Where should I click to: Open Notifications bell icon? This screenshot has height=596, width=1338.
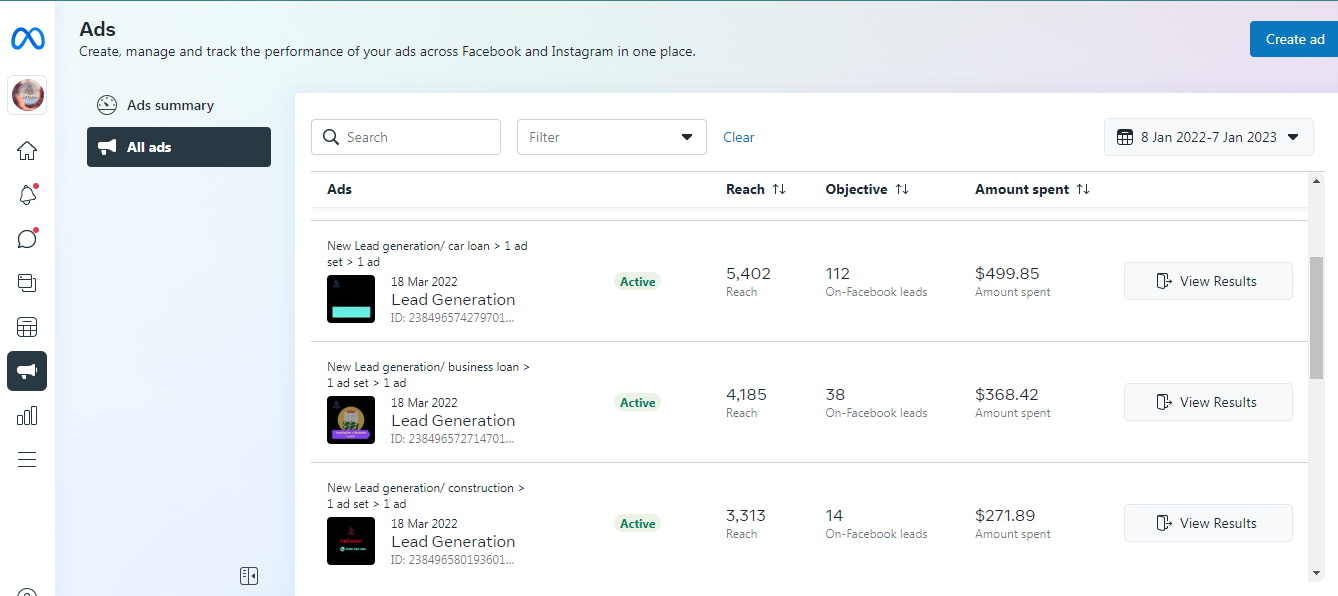point(27,195)
